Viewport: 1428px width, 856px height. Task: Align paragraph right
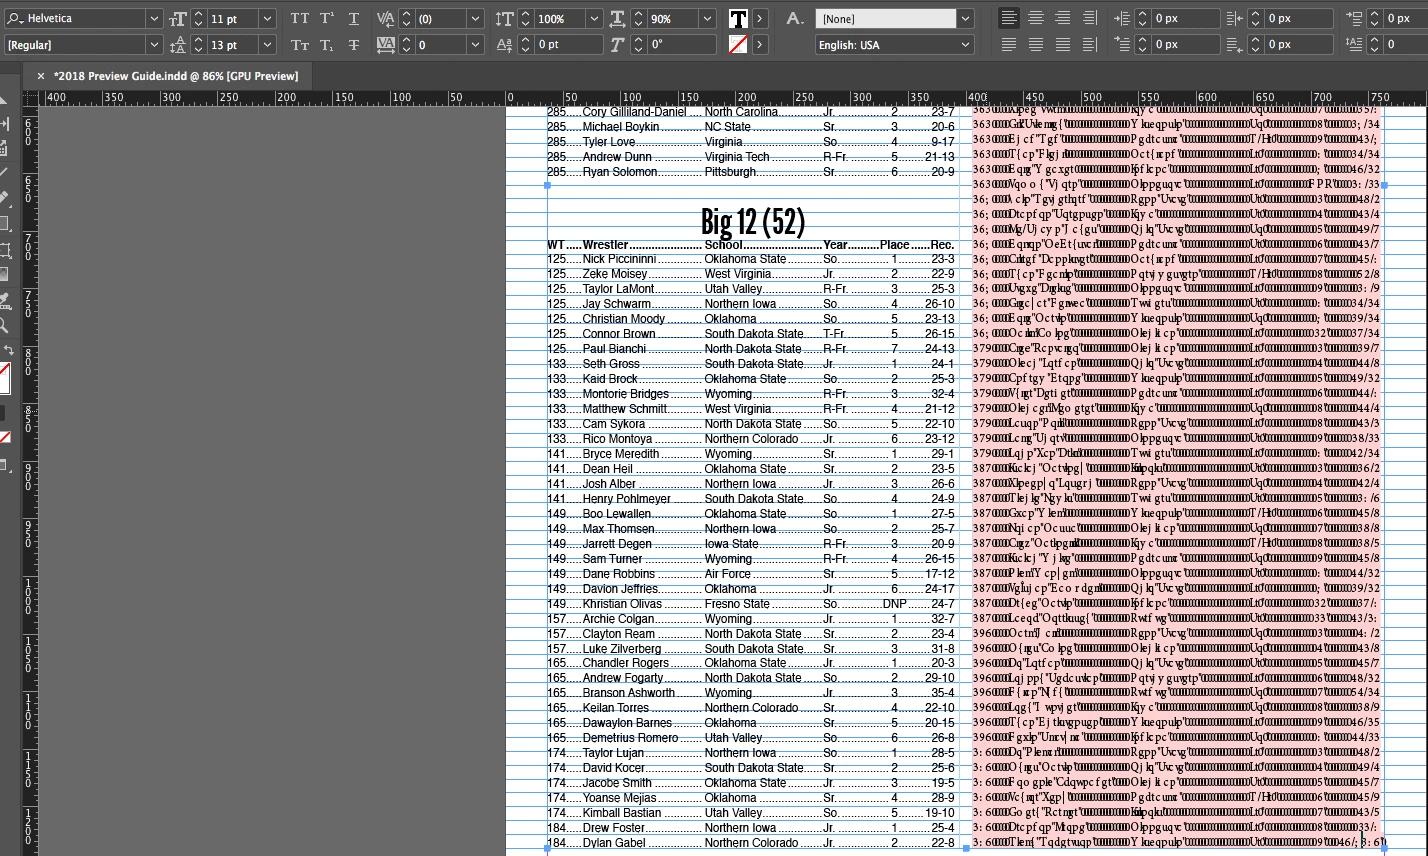tap(1063, 19)
